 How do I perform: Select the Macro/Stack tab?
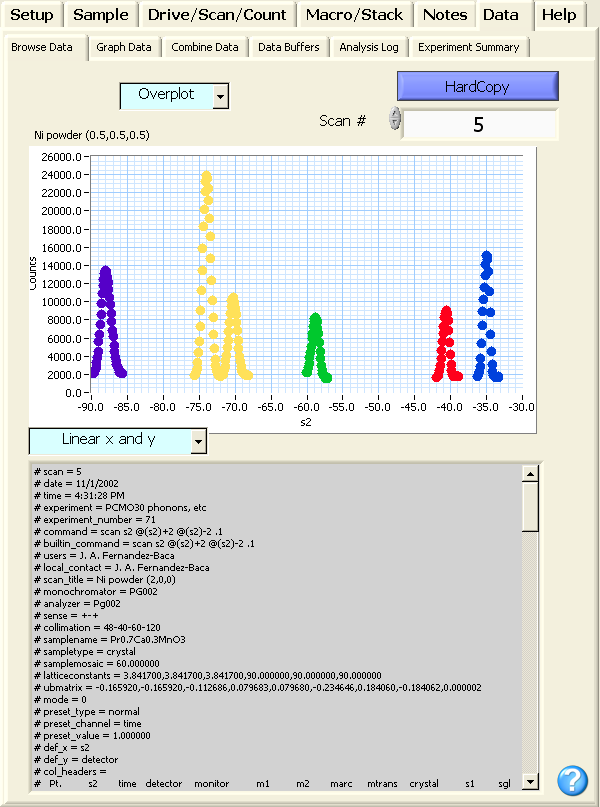[x=355, y=14]
